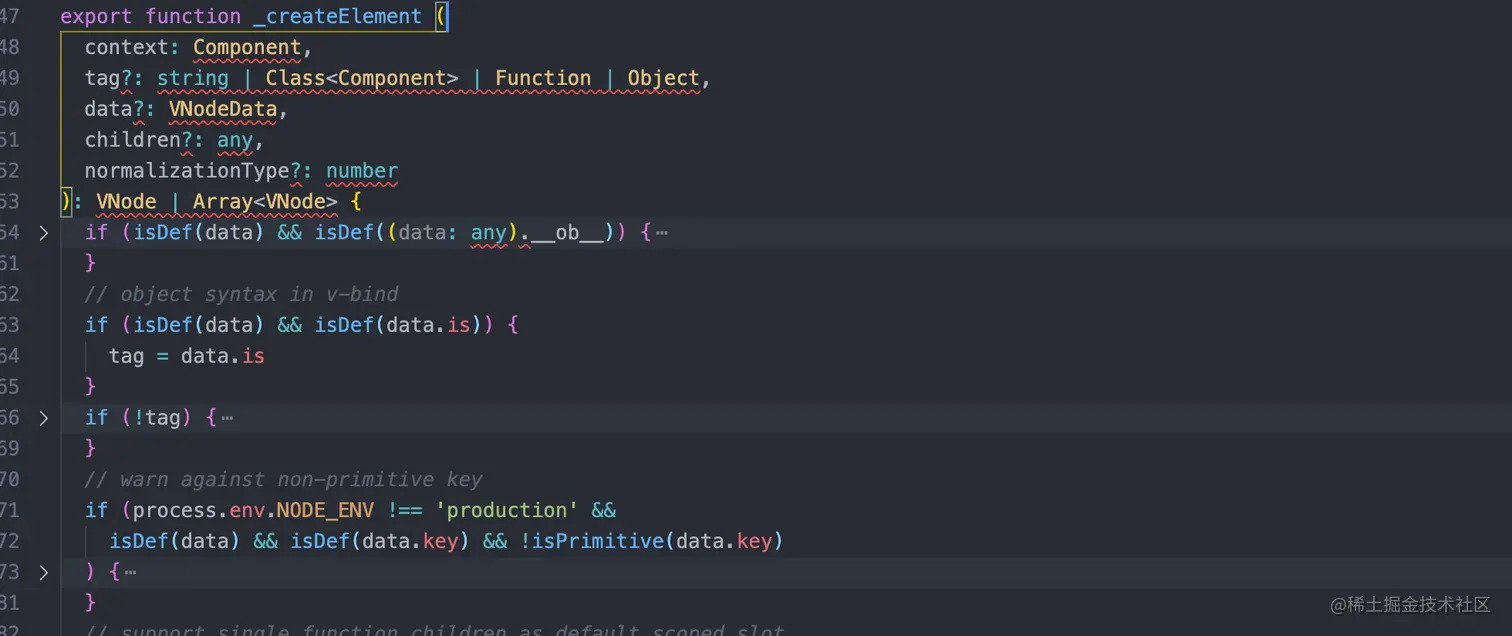The height and width of the screenshot is (636, 1512).
Task: Click line number 47 in the gutter
Action: point(10,16)
